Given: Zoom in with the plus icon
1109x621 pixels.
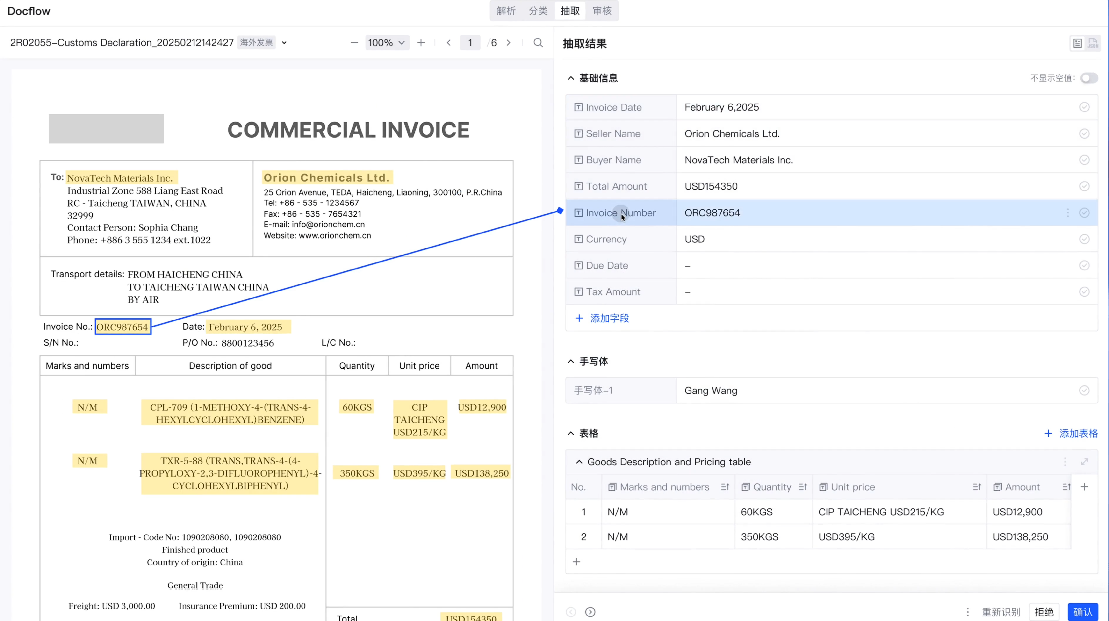Looking at the screenshot, I should pyautogui.click(x=421, y=43).
